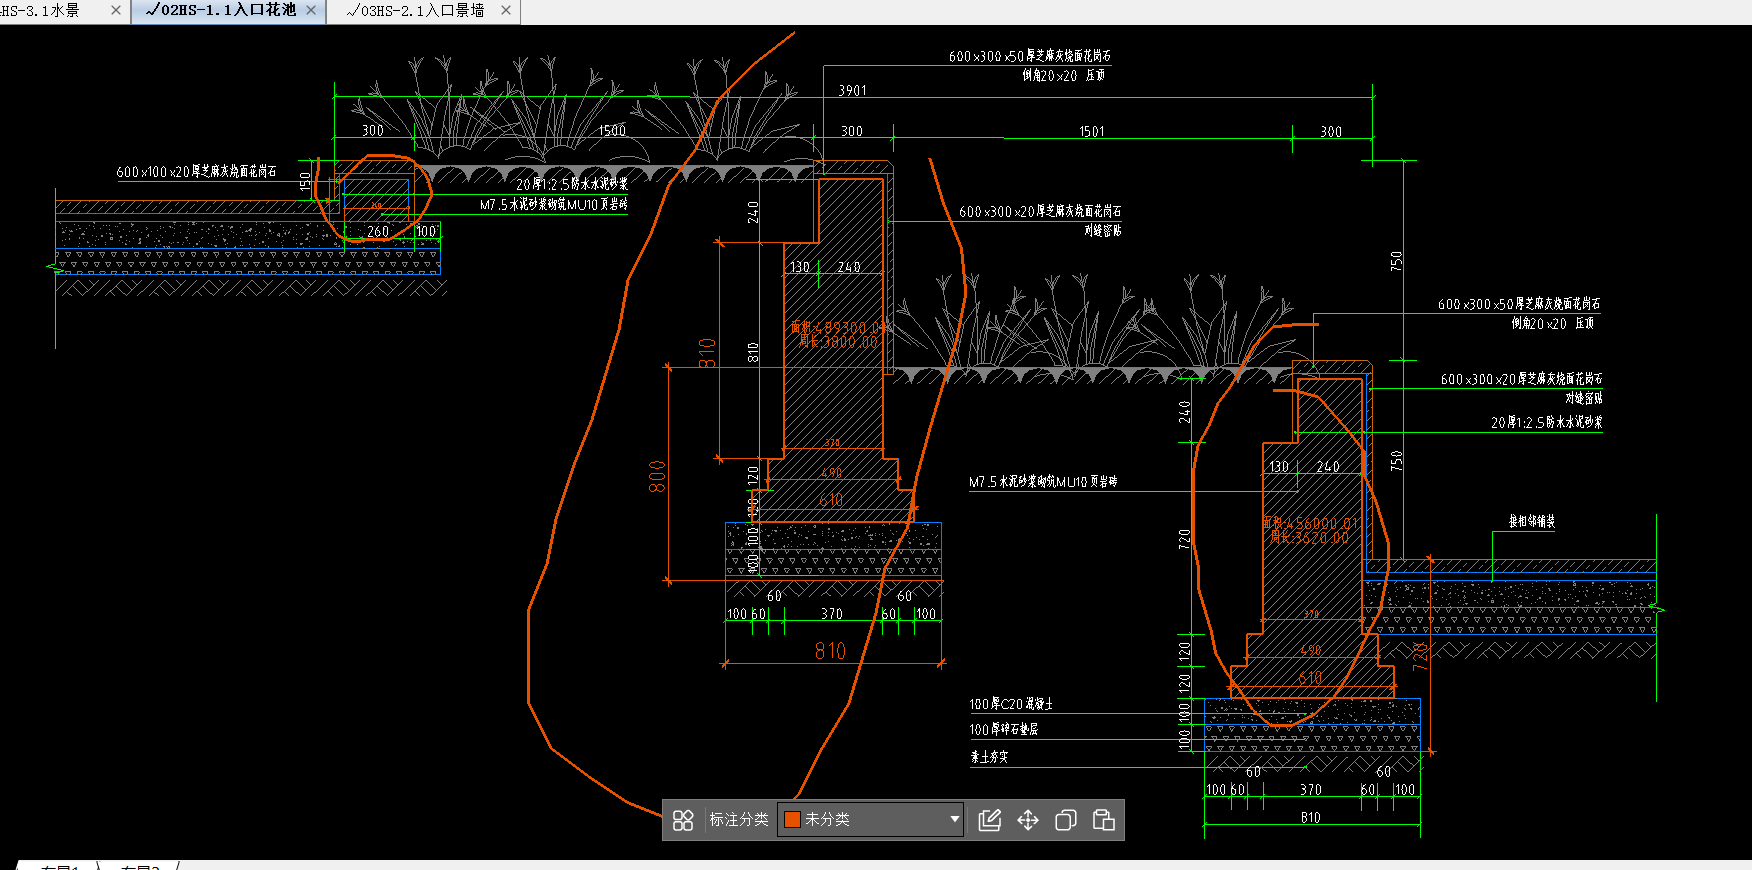1752x870 pixels.
Task: Pick the orange 310 vertical dimension
Action: tap(707, 353)
